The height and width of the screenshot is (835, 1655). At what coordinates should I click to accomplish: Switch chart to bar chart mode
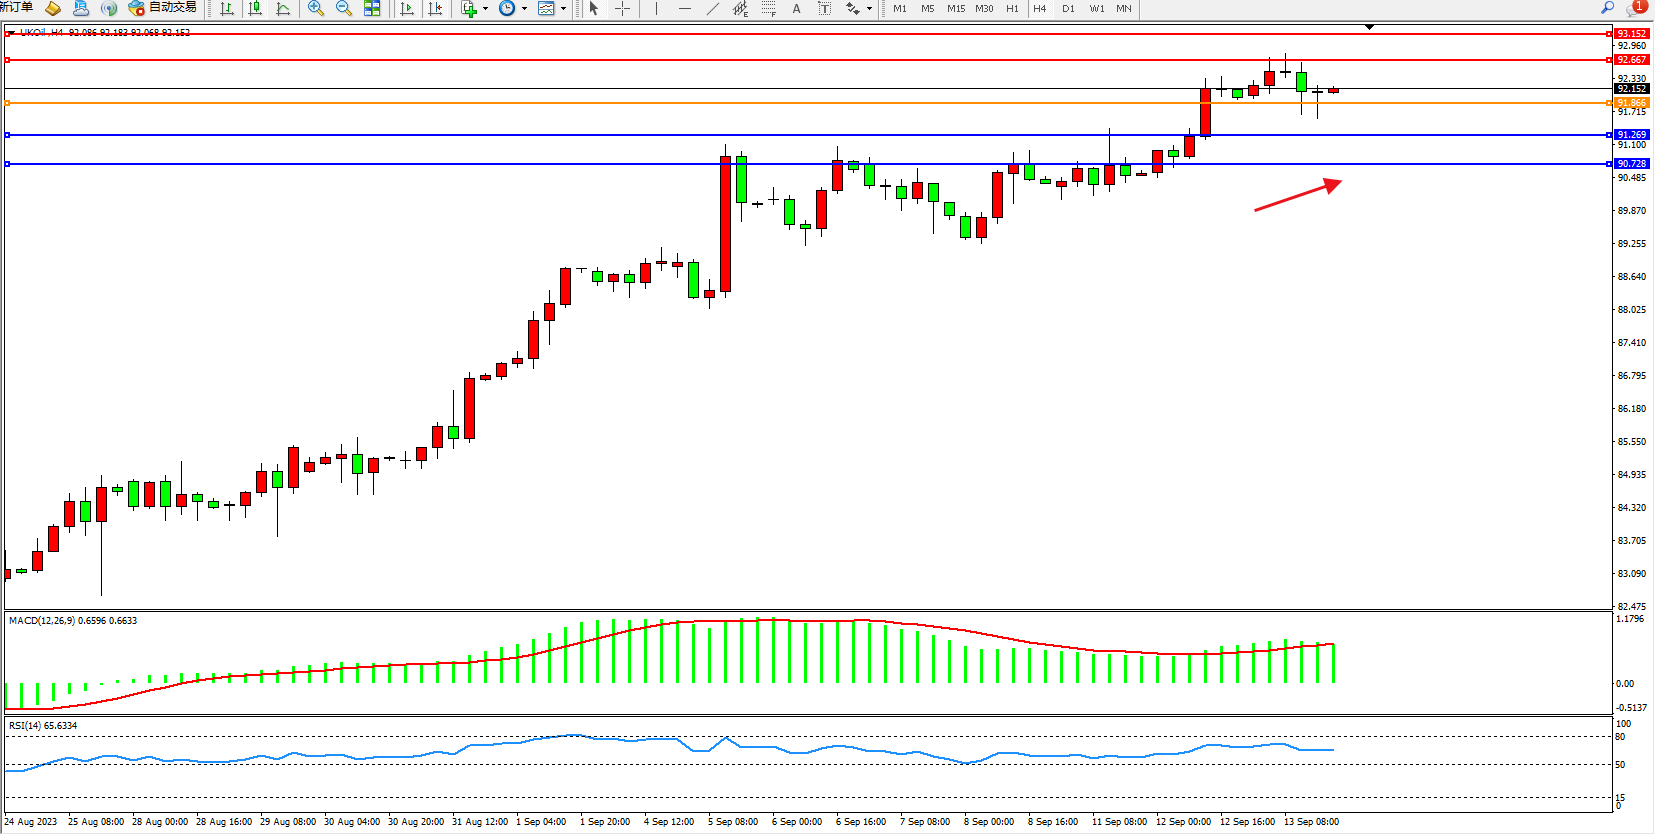click(x=227, y=9)
